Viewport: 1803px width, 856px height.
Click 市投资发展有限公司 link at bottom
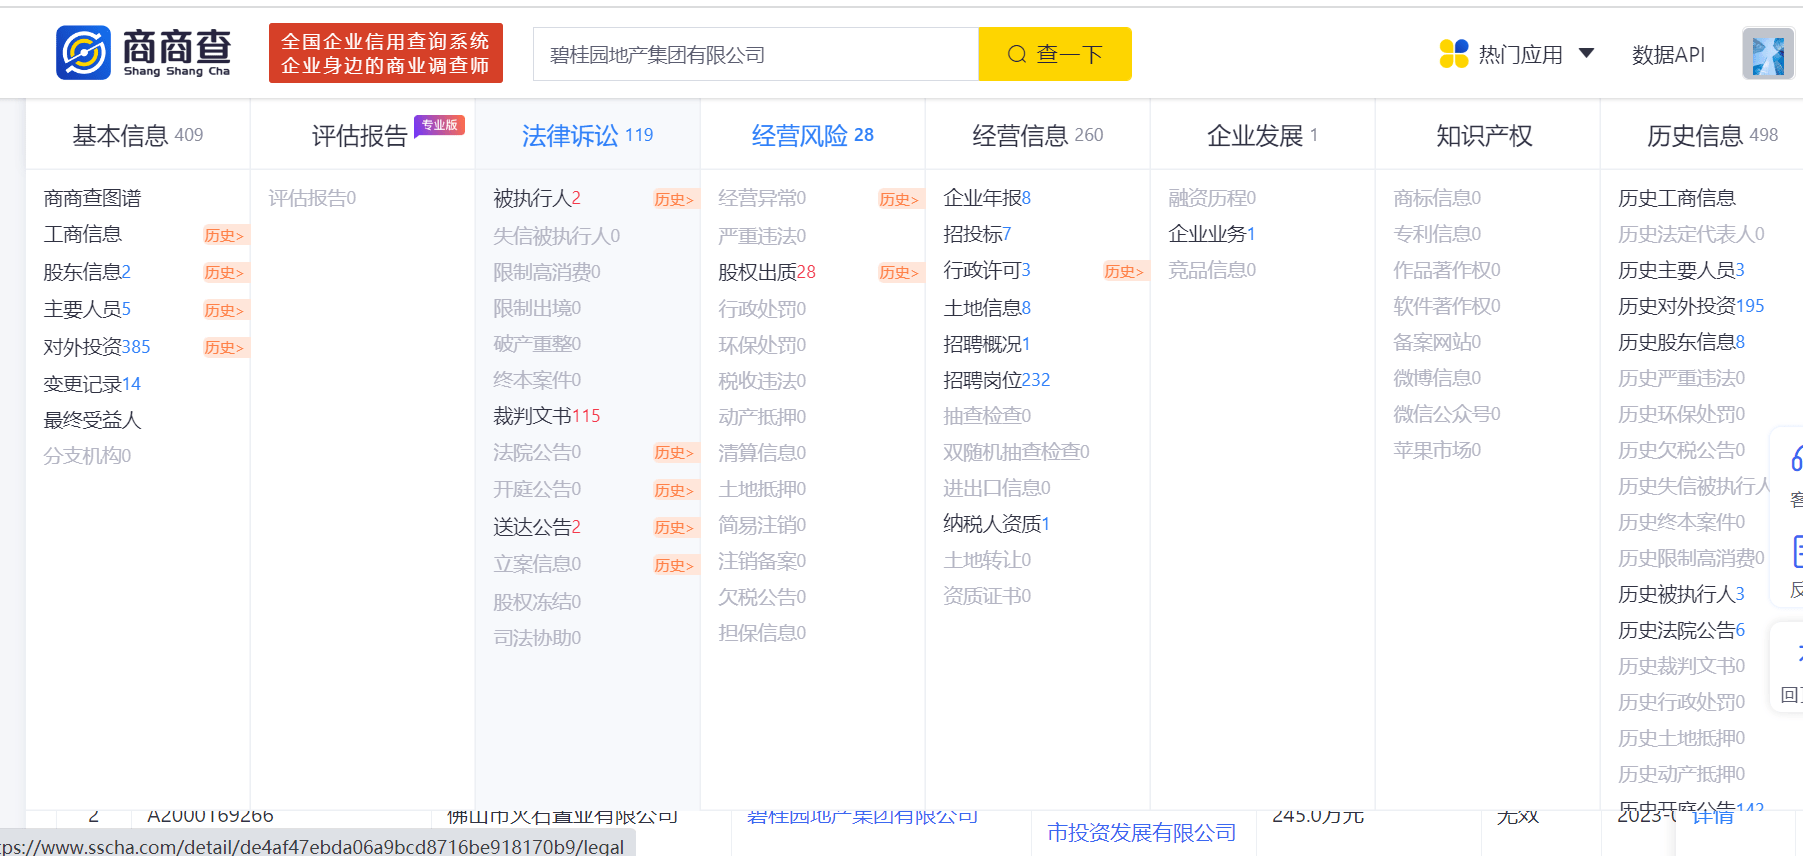coord(1142,832)
